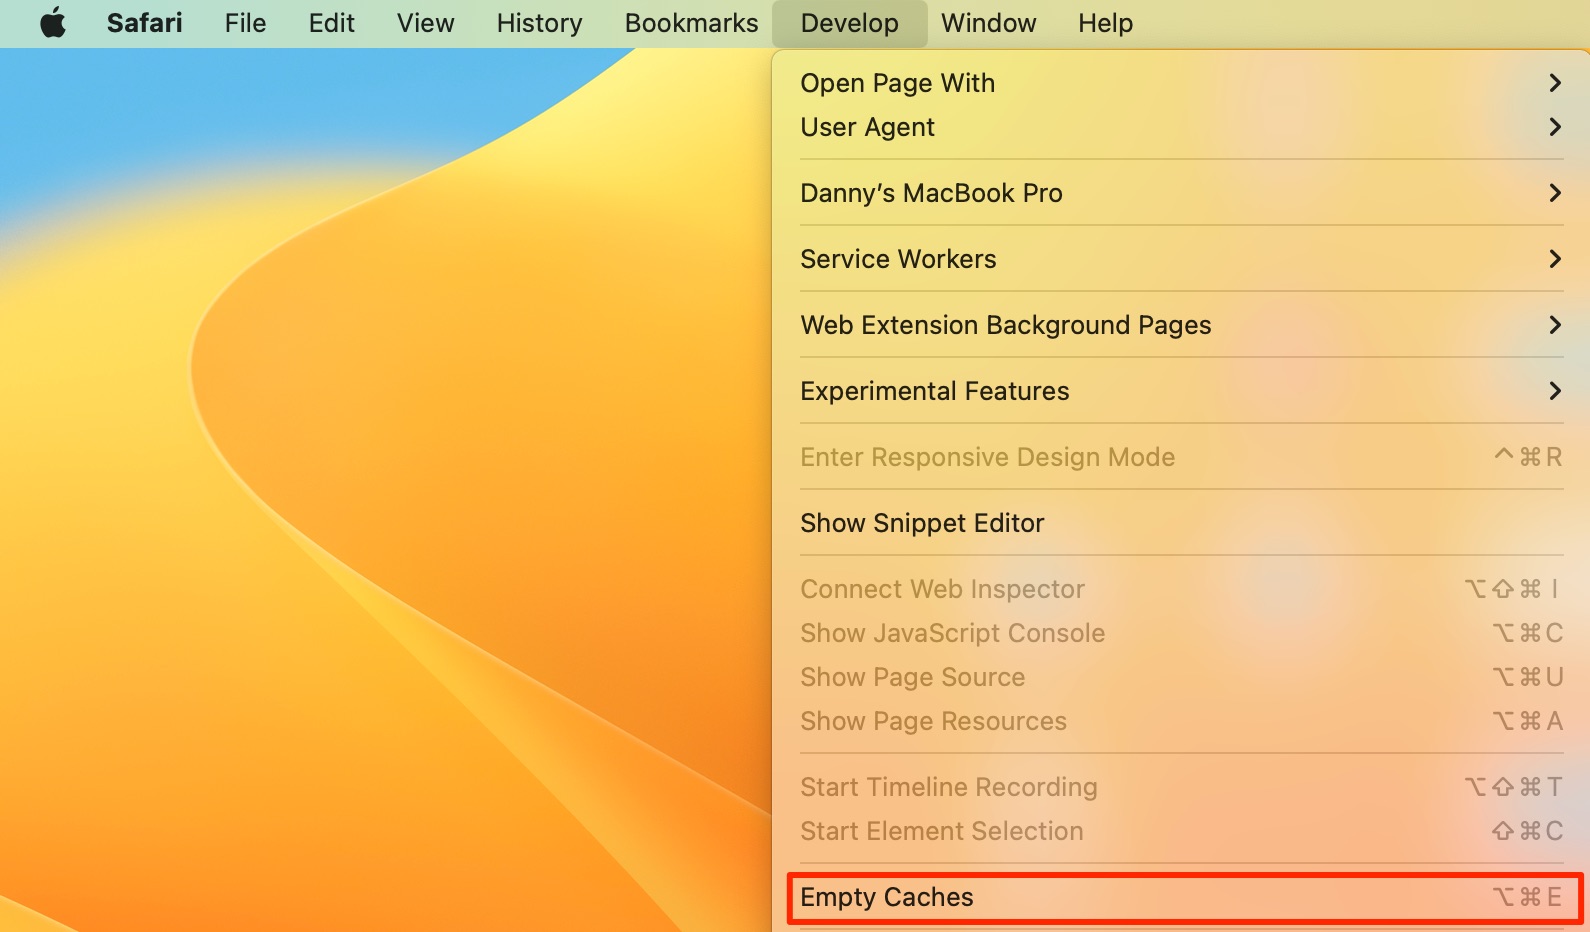Choose Enter Responsive Design Mode
The height and width of the screenshot is (932, 1590).
(1181, 457)
